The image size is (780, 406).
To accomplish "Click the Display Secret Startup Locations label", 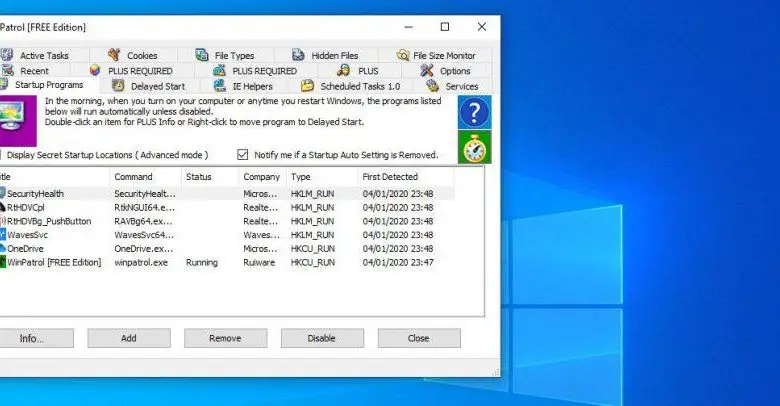I will click(107, 155).
